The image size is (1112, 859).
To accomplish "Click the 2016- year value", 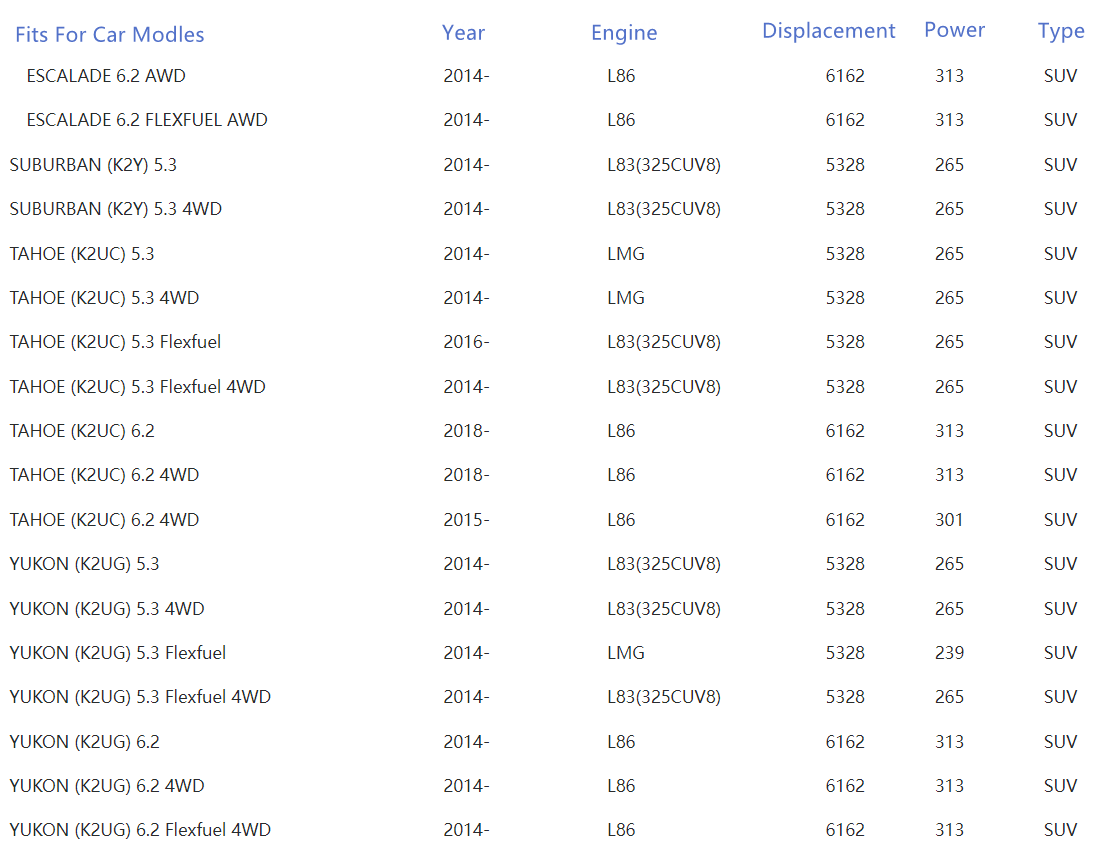I will point(466,342).
